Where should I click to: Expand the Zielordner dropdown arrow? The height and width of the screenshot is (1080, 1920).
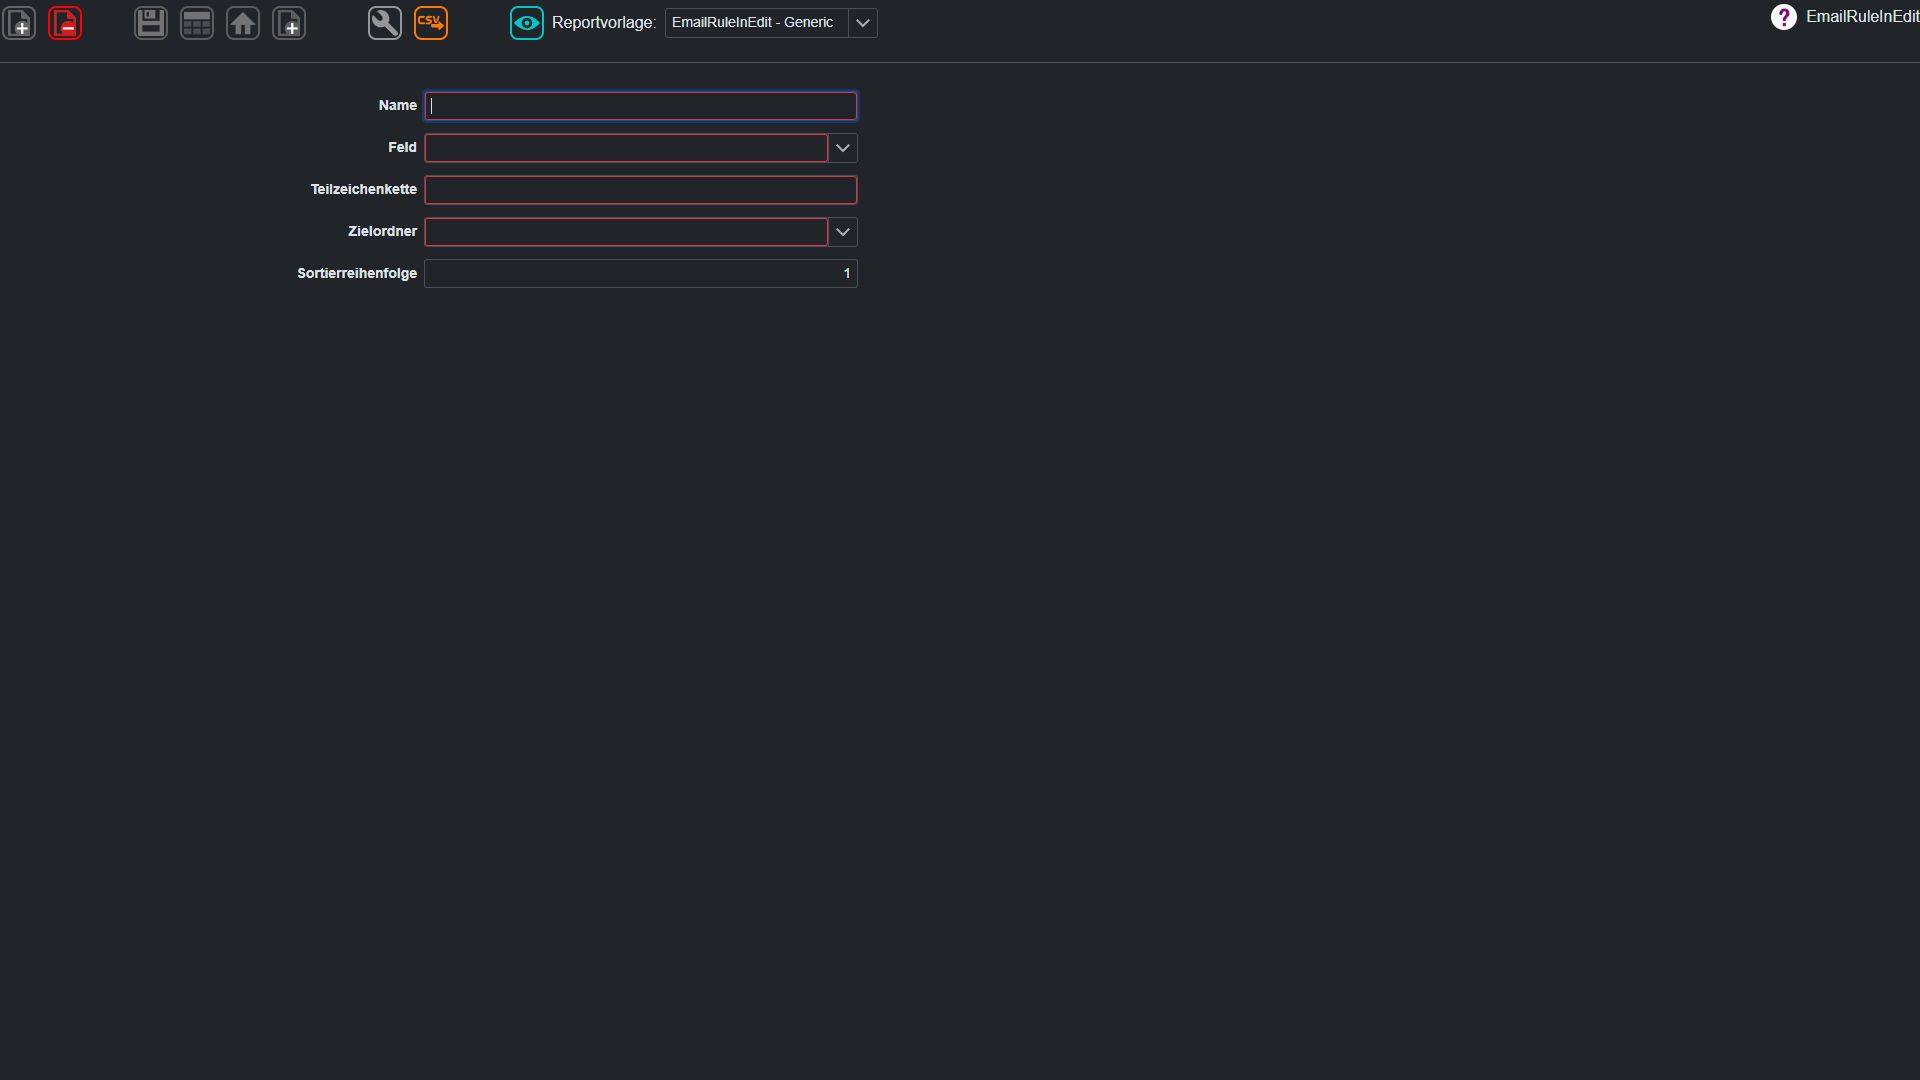(843, 232)
